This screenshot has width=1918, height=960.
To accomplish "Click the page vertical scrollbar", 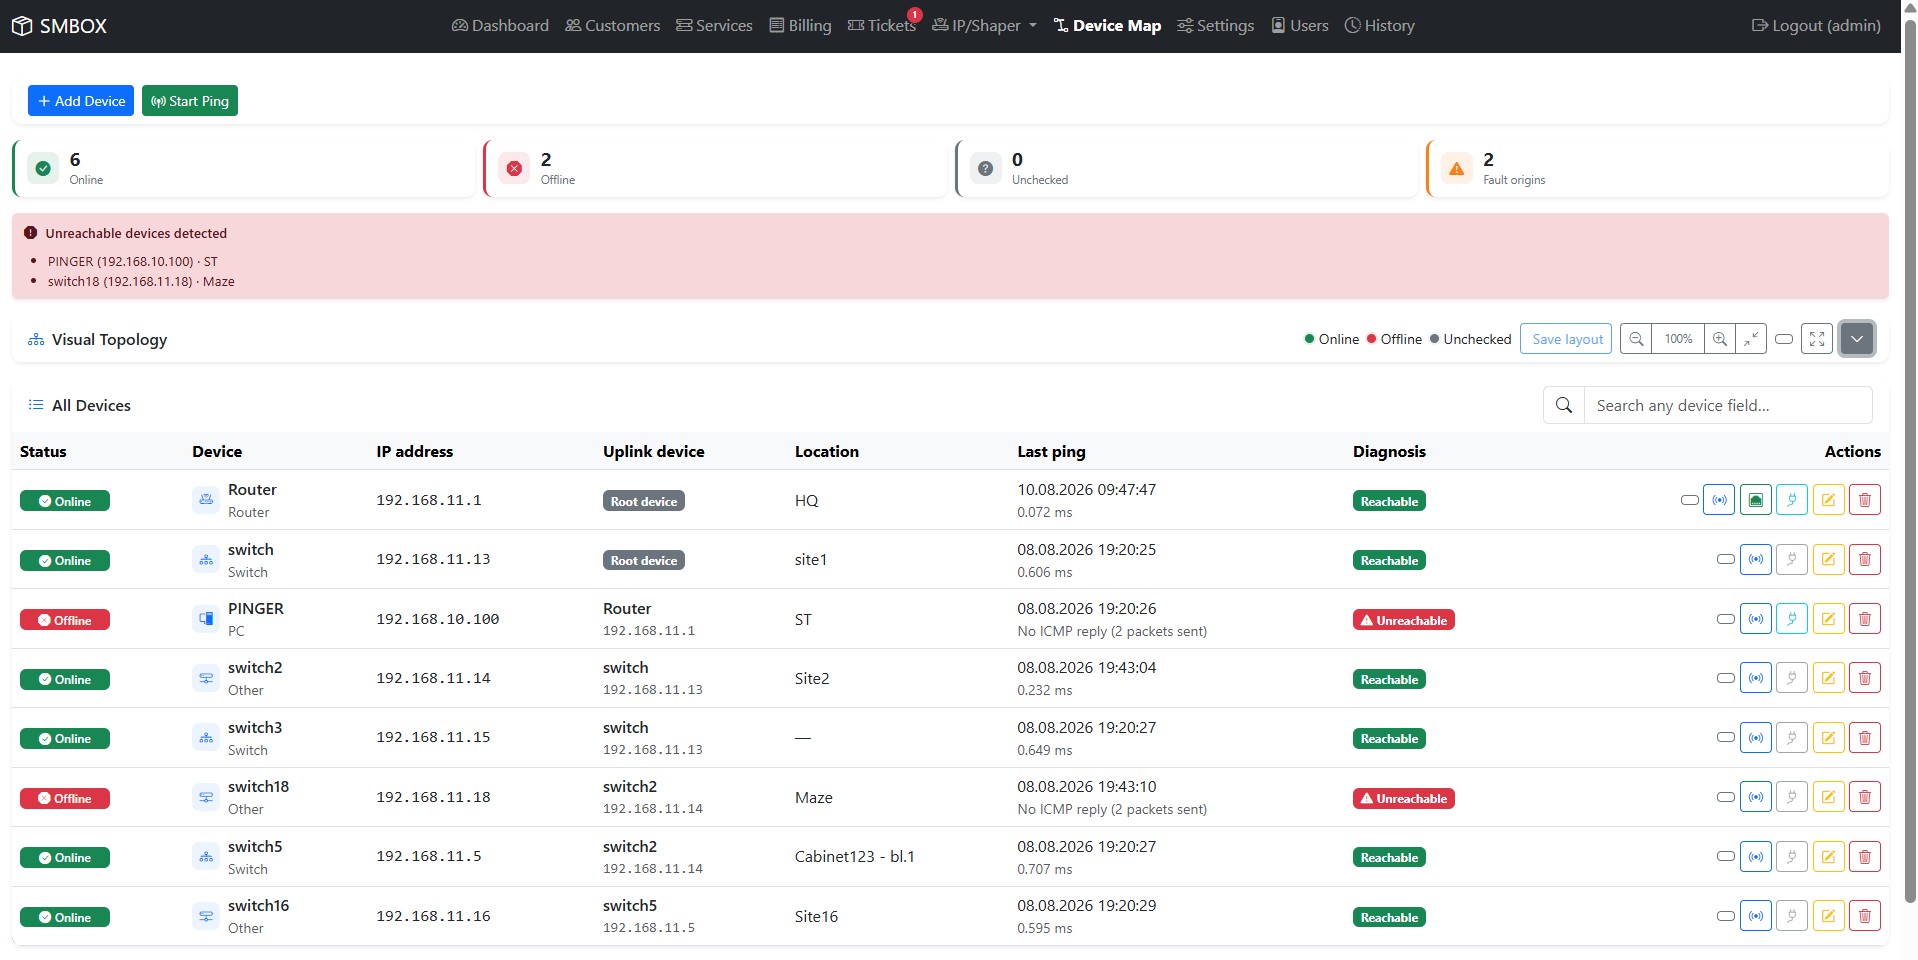I will pos(1910,460).
